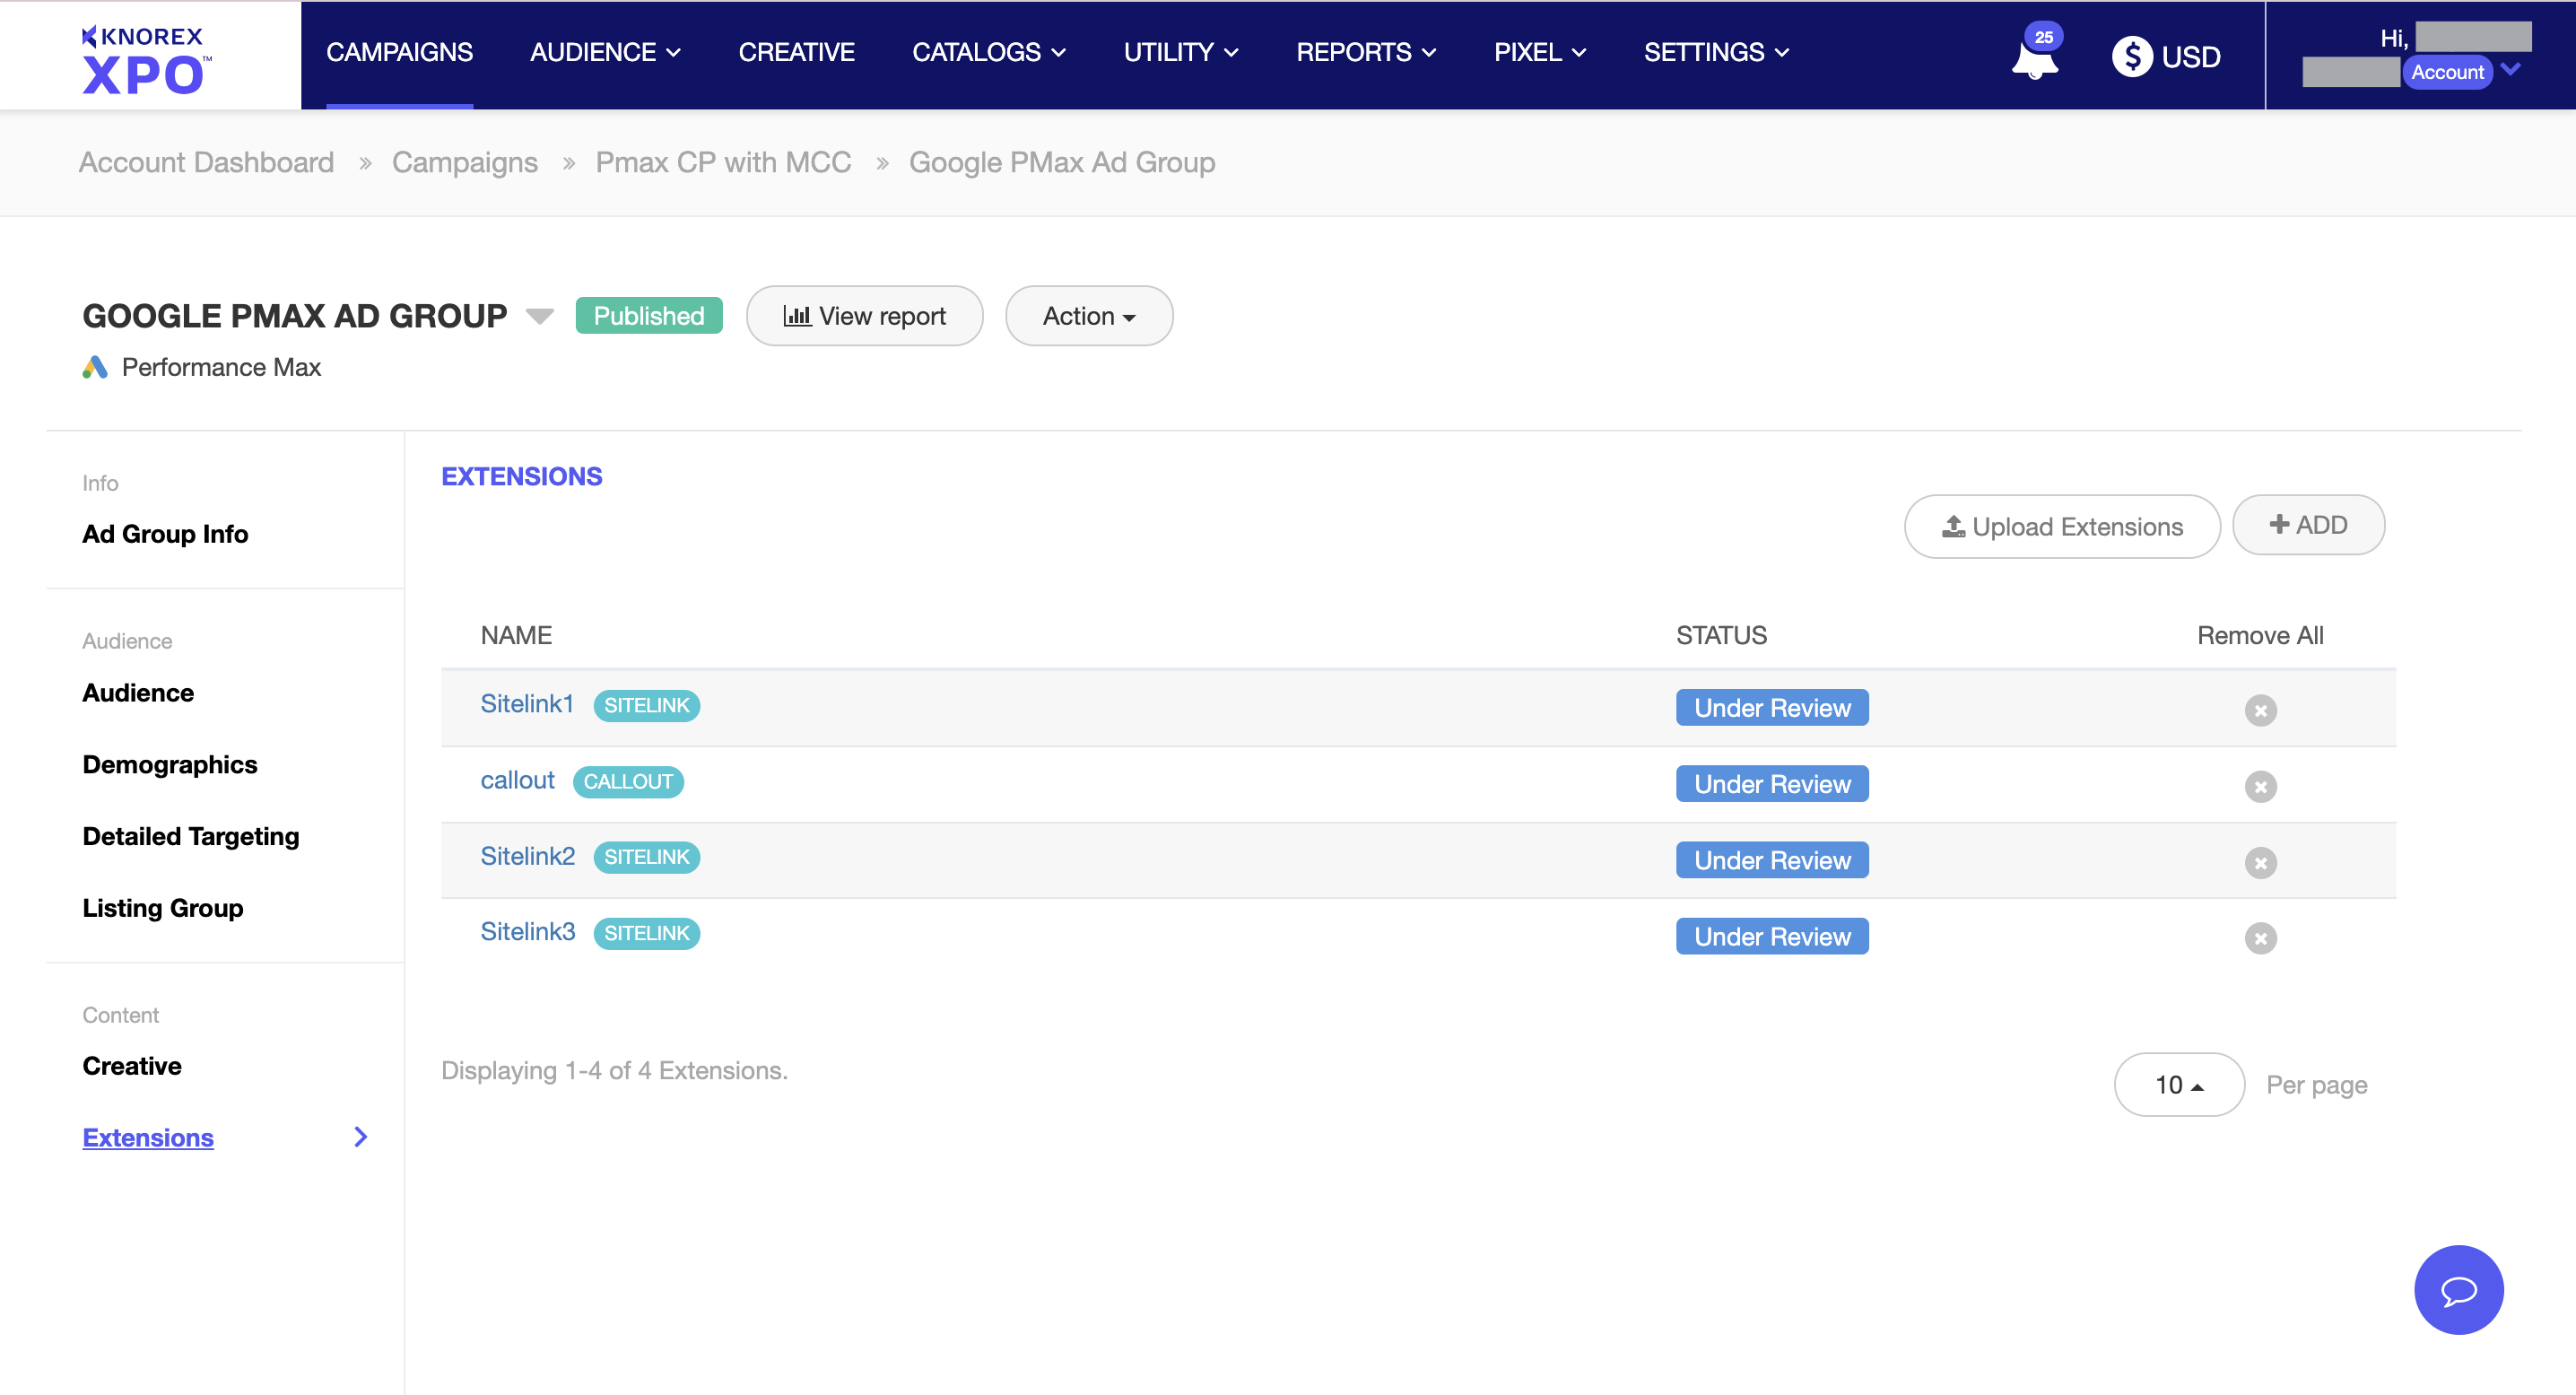Screen dimensions: 2576x1395
Task: Click the Knorex XPO logo
Action: [x=147, y=59]
